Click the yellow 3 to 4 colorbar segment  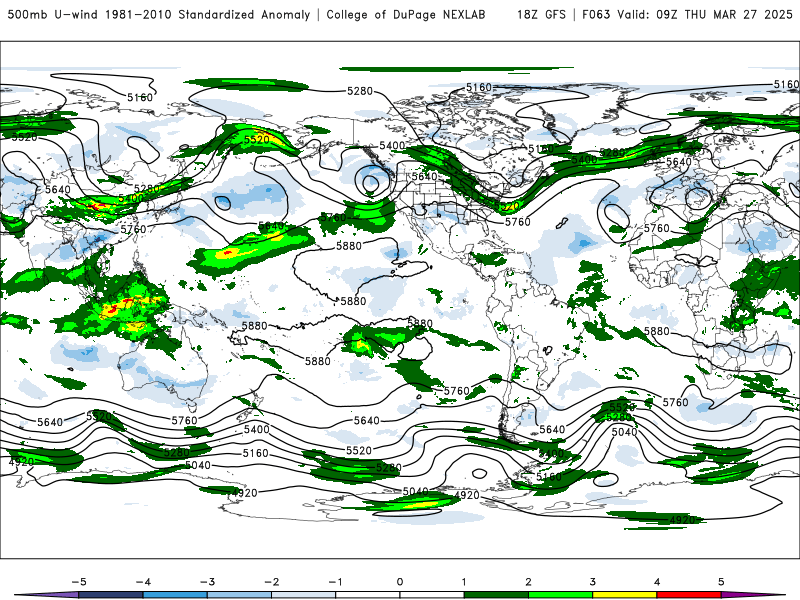pos(624,595)
